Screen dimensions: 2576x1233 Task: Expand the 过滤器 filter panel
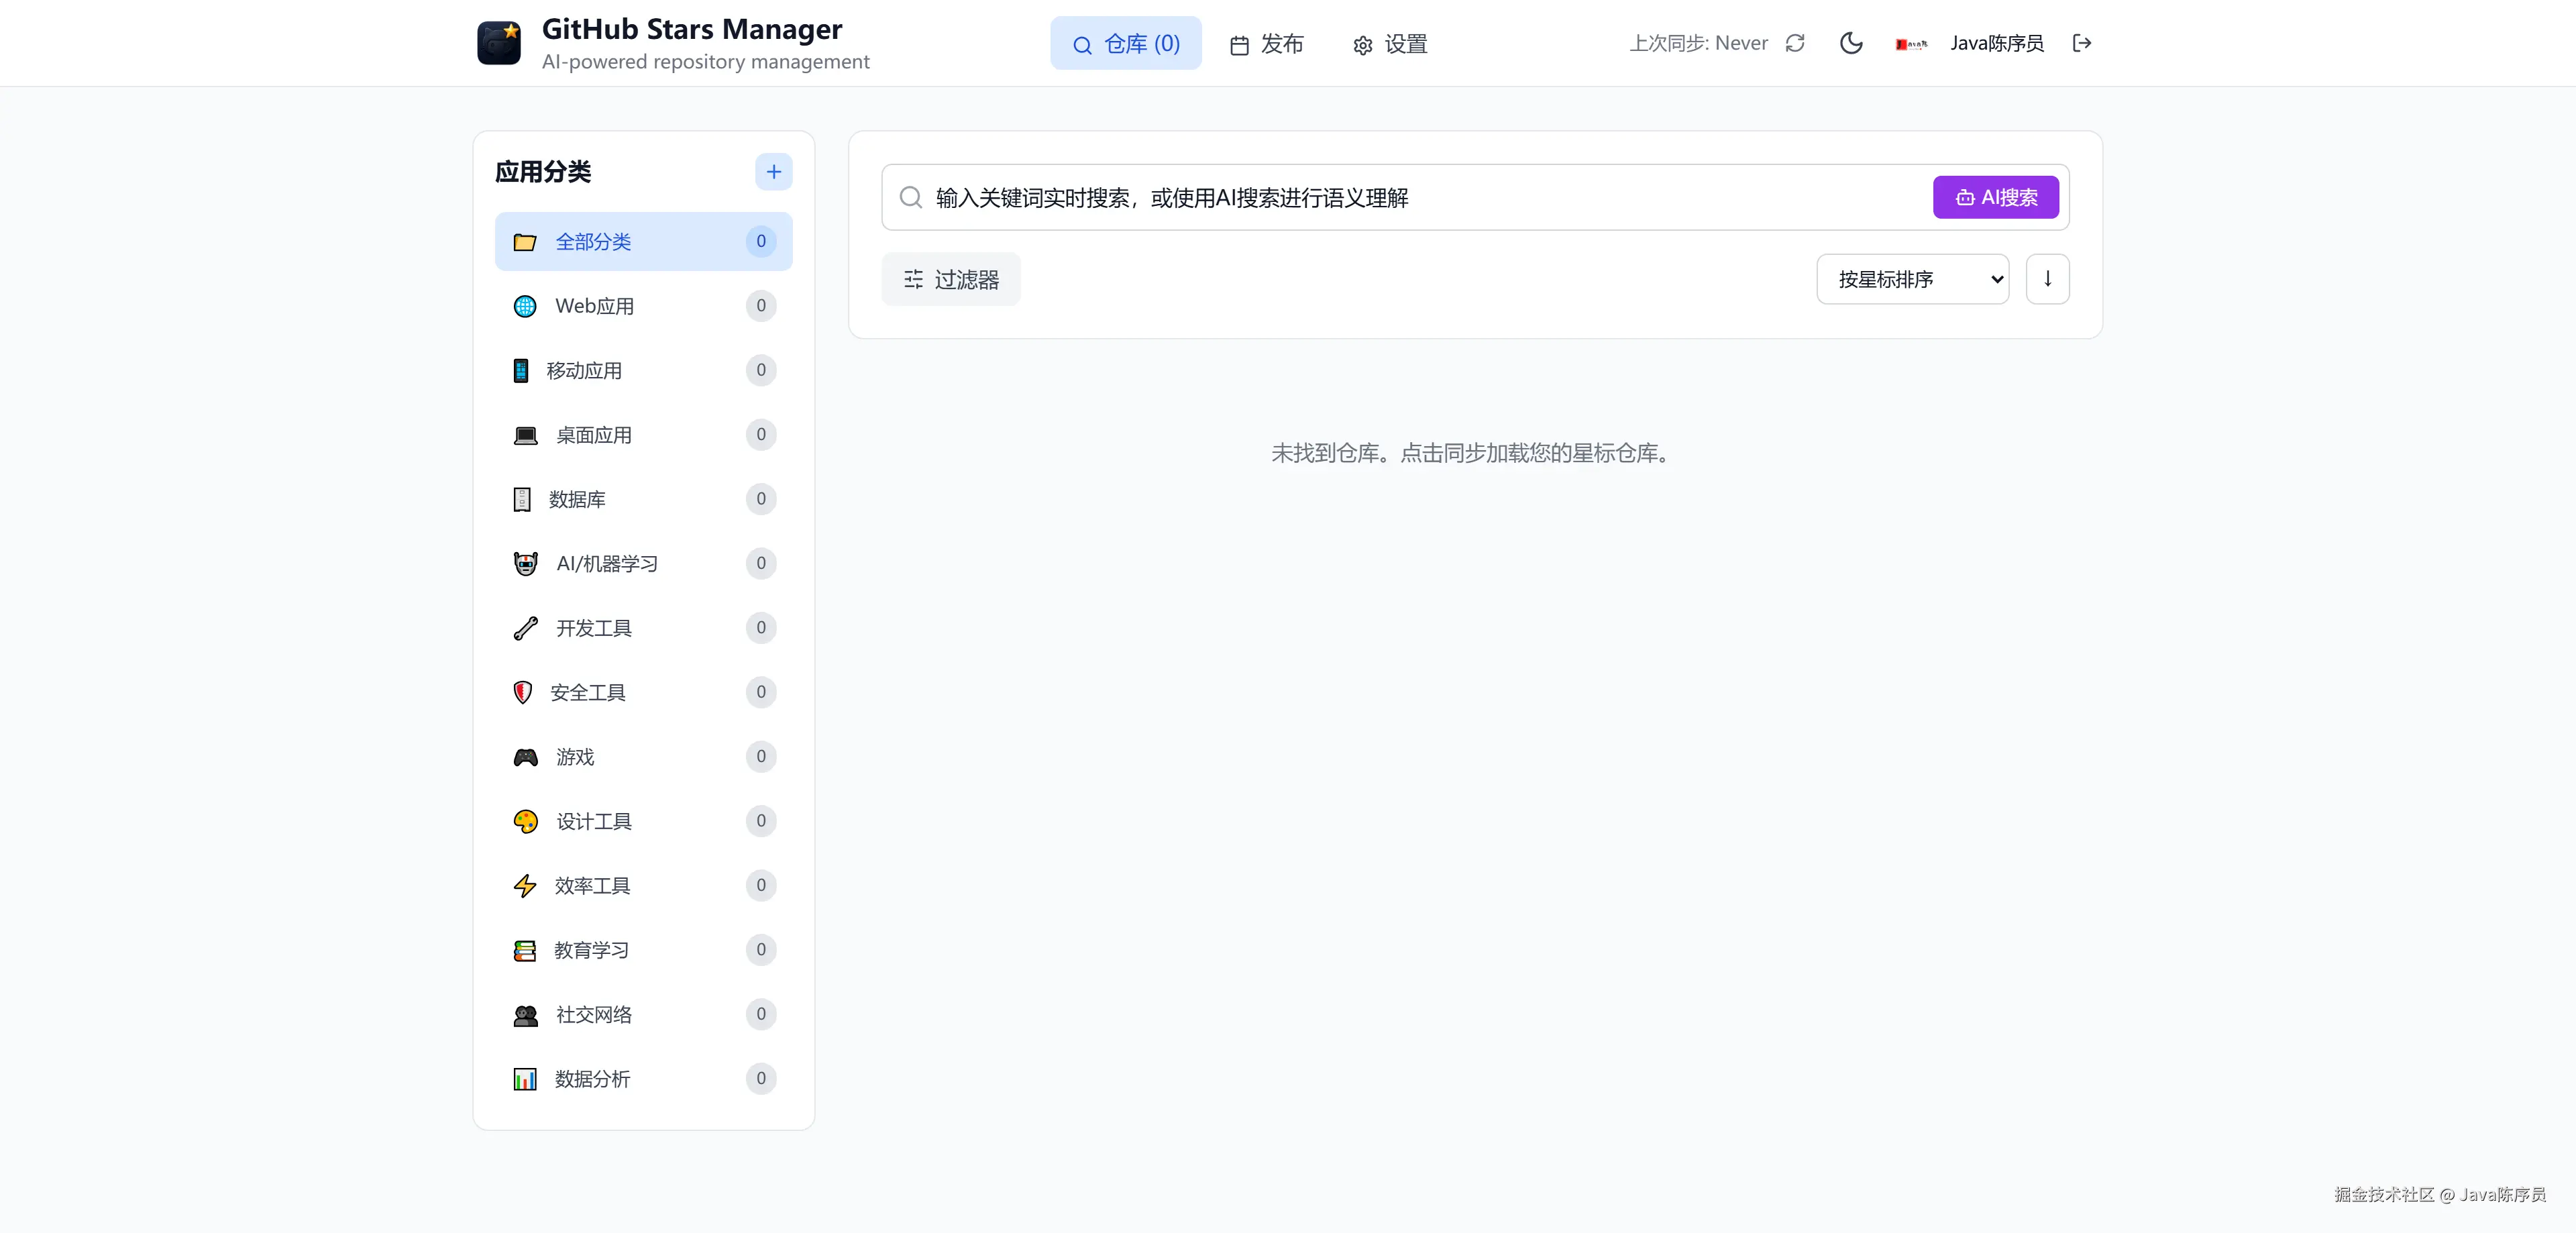[x=951, y=279]
